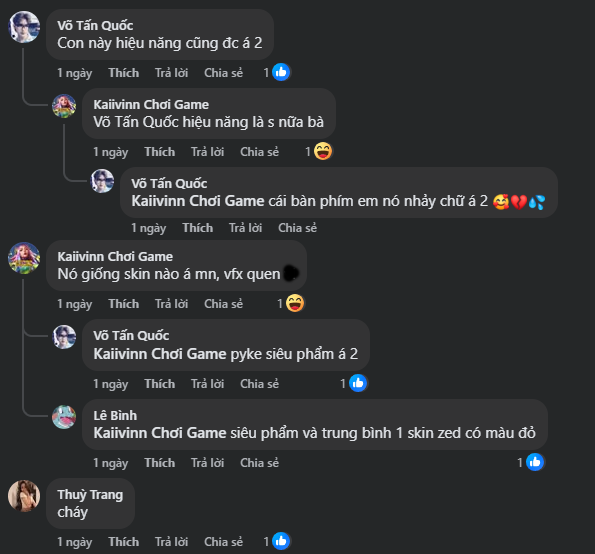Image resolution: width=595 pixels, height=554 pixels.
Task: Click Thích under 'bàn phím em nó nhảy chữ' reply
Action: pos(198,228)
